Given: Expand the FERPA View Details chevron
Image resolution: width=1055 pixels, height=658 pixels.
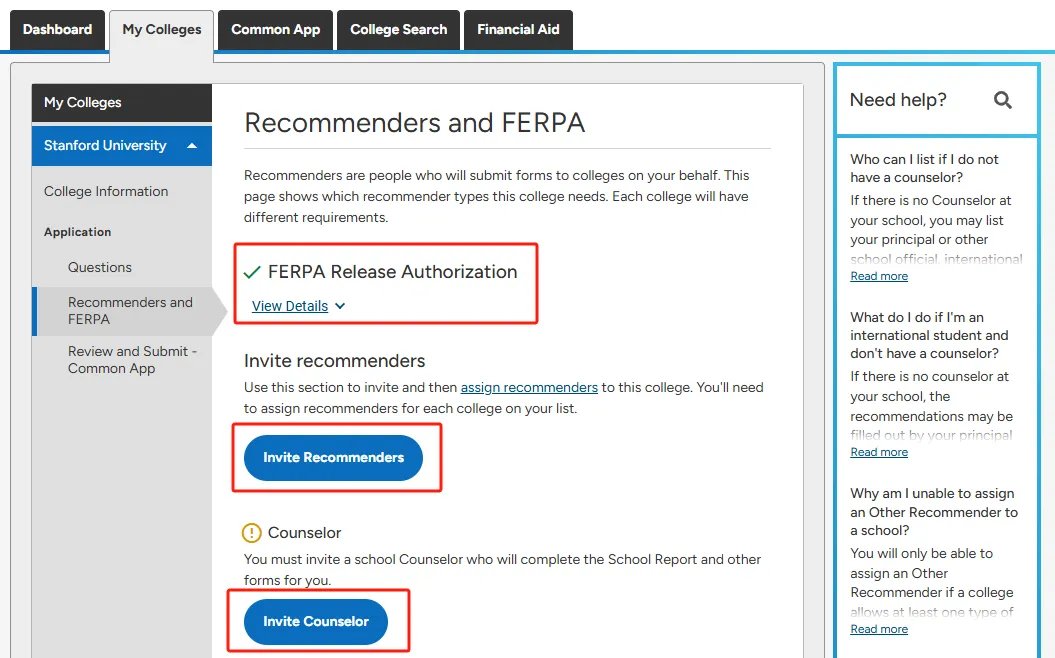Looking at the screenshot, I should [340, 306].
